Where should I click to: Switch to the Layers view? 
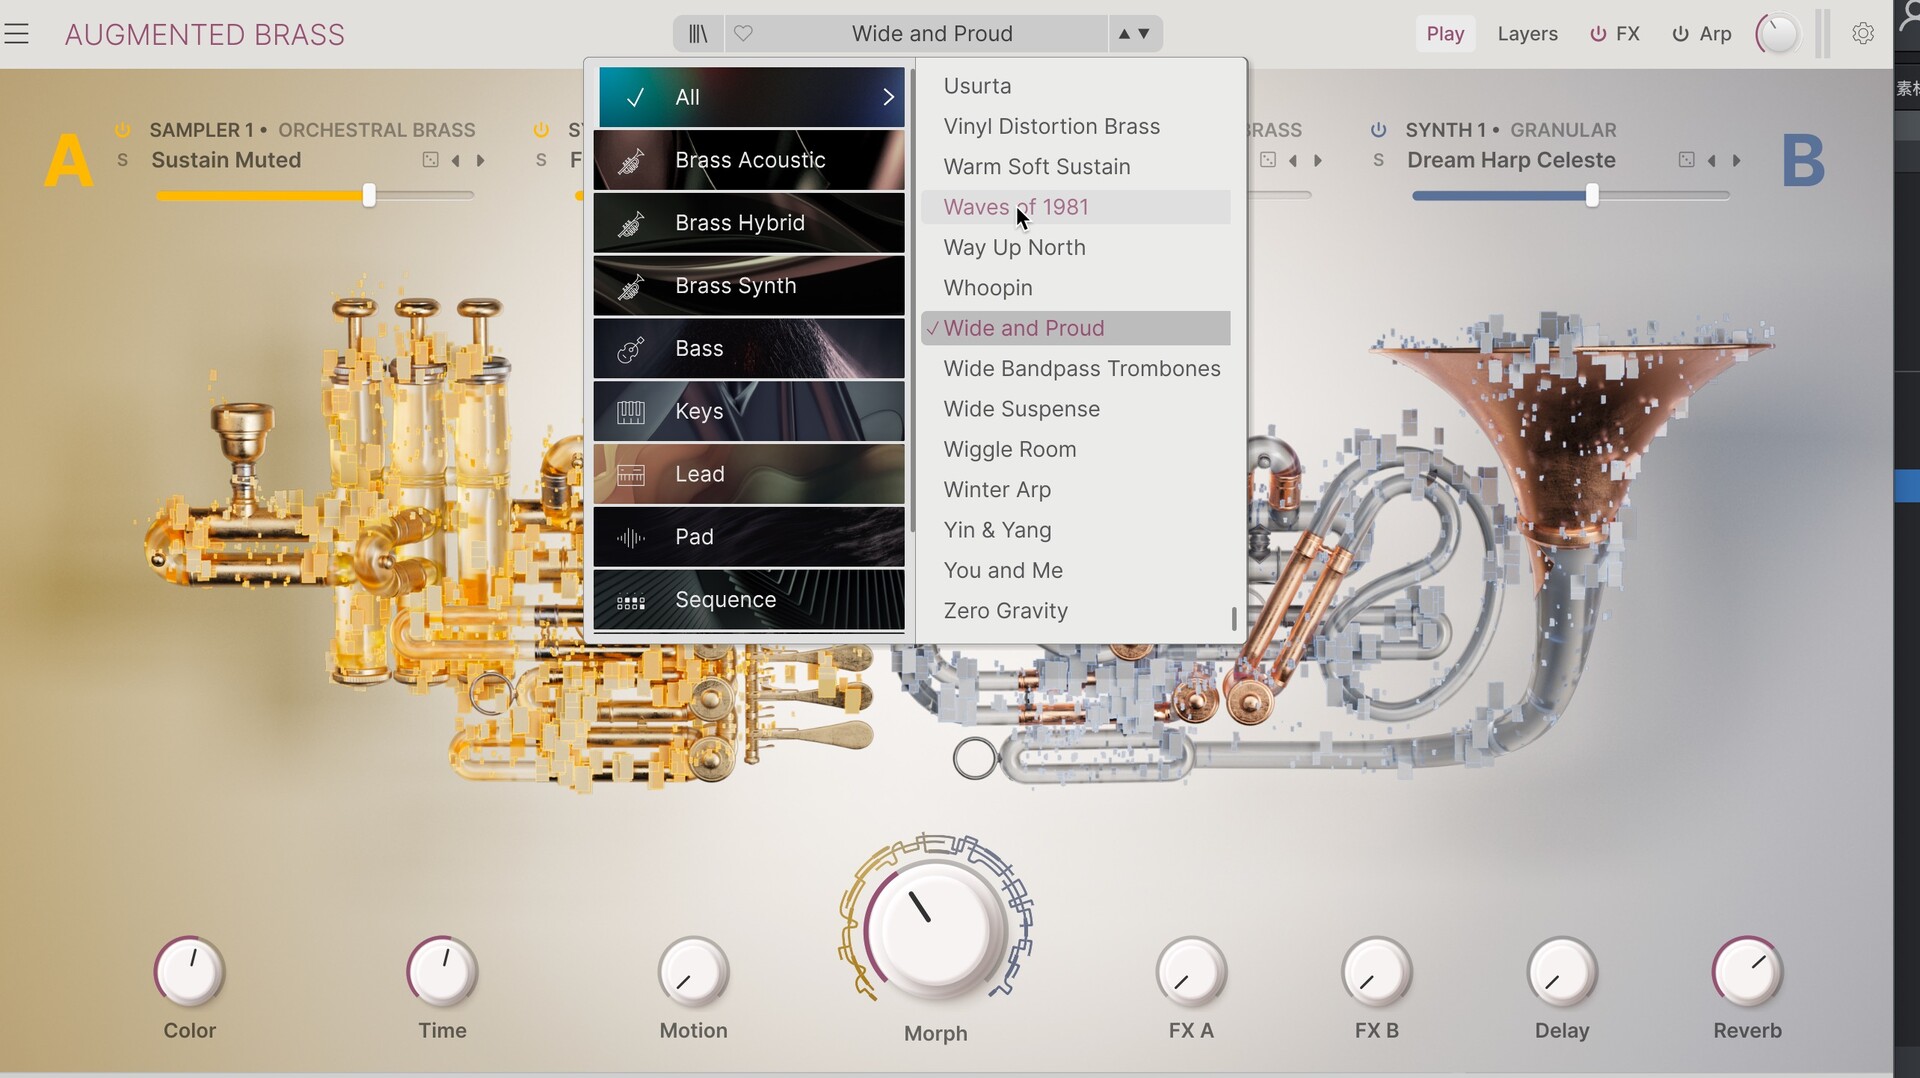tap(1527, 34)
